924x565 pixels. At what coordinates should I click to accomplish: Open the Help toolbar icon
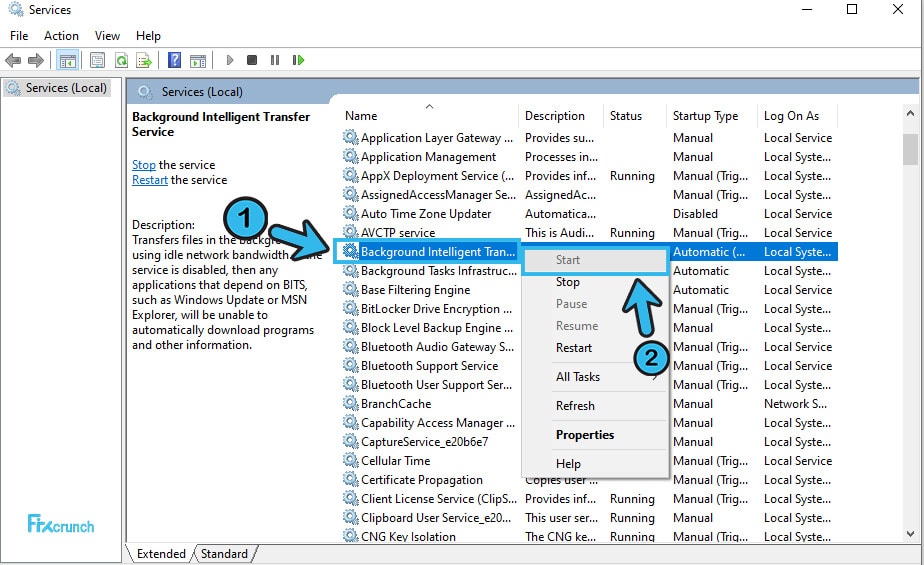pos(174,60)
